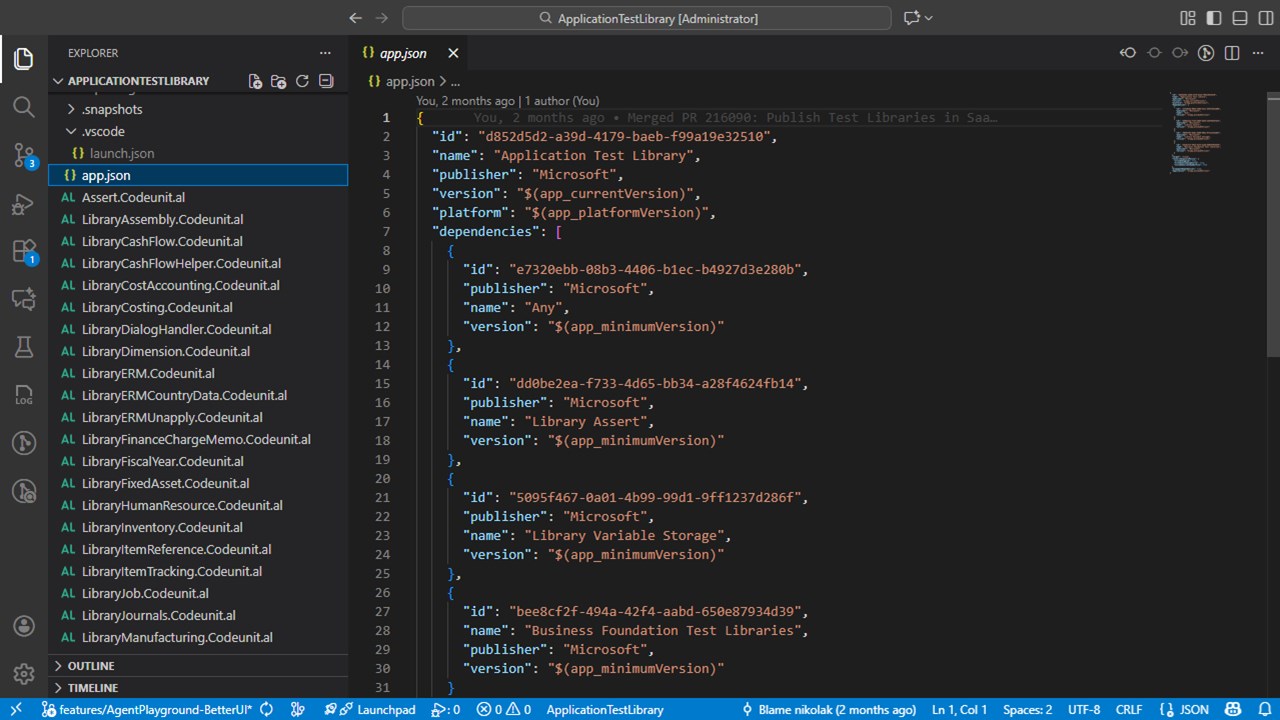This screenshot has height=720, width=1280.
Task: Toggle the secondary side bar layout button
Action: [x=1265, y=18]
